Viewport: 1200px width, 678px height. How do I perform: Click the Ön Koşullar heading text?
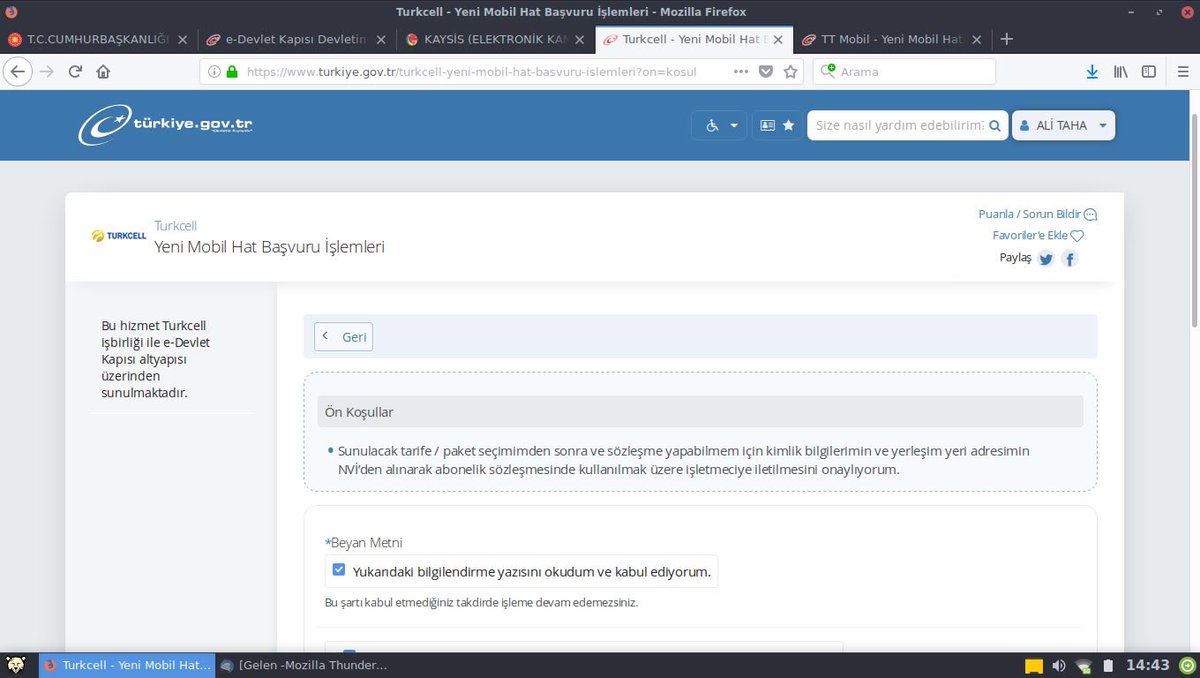[x=359, y=412]
